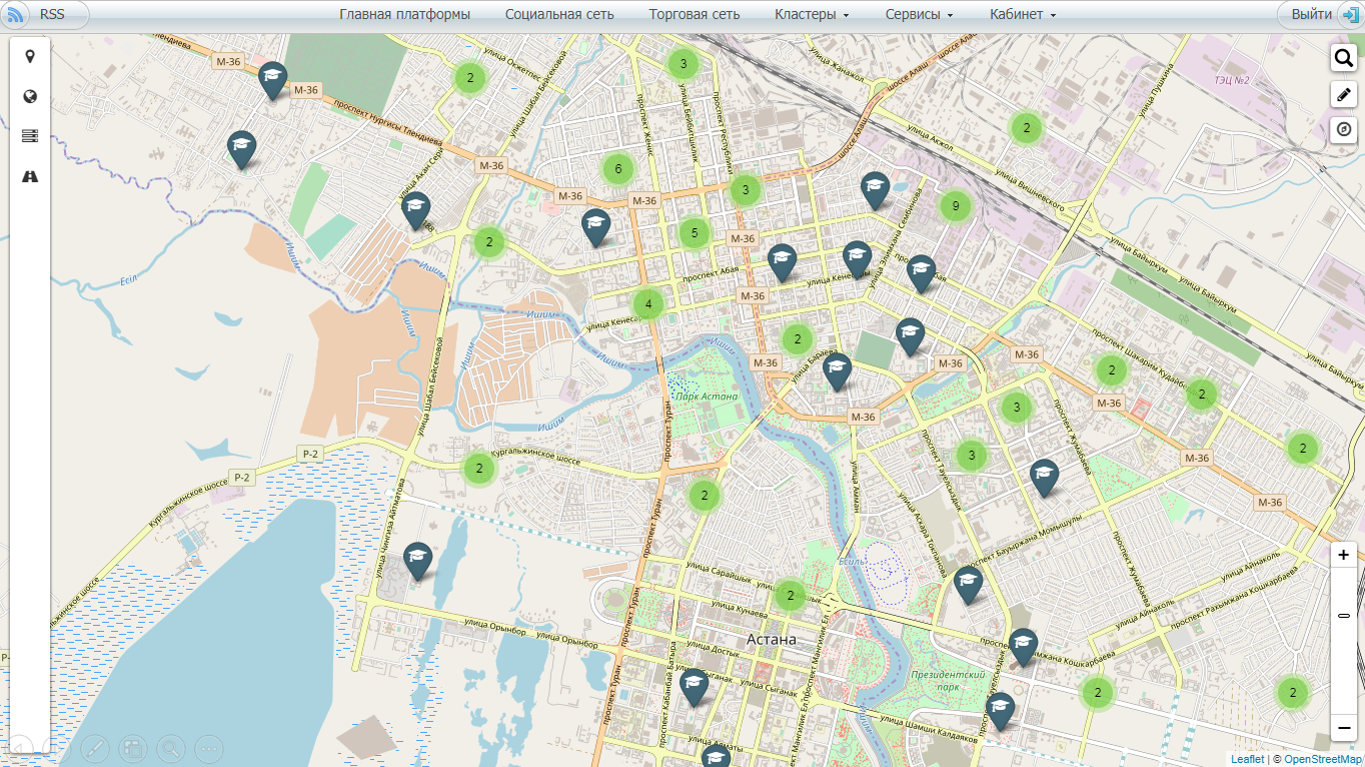Click the compass locate button
The image size is (1365, 767).
(x=1343, y=130)
